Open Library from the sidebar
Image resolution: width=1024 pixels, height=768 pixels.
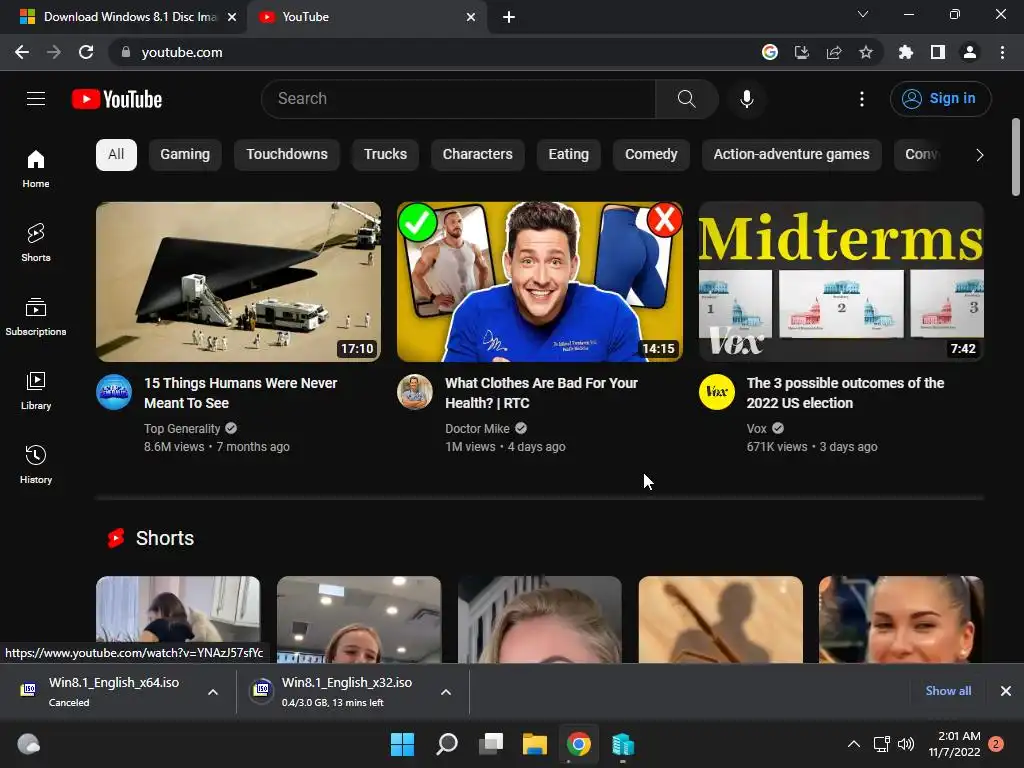click(x=36, y=391)
